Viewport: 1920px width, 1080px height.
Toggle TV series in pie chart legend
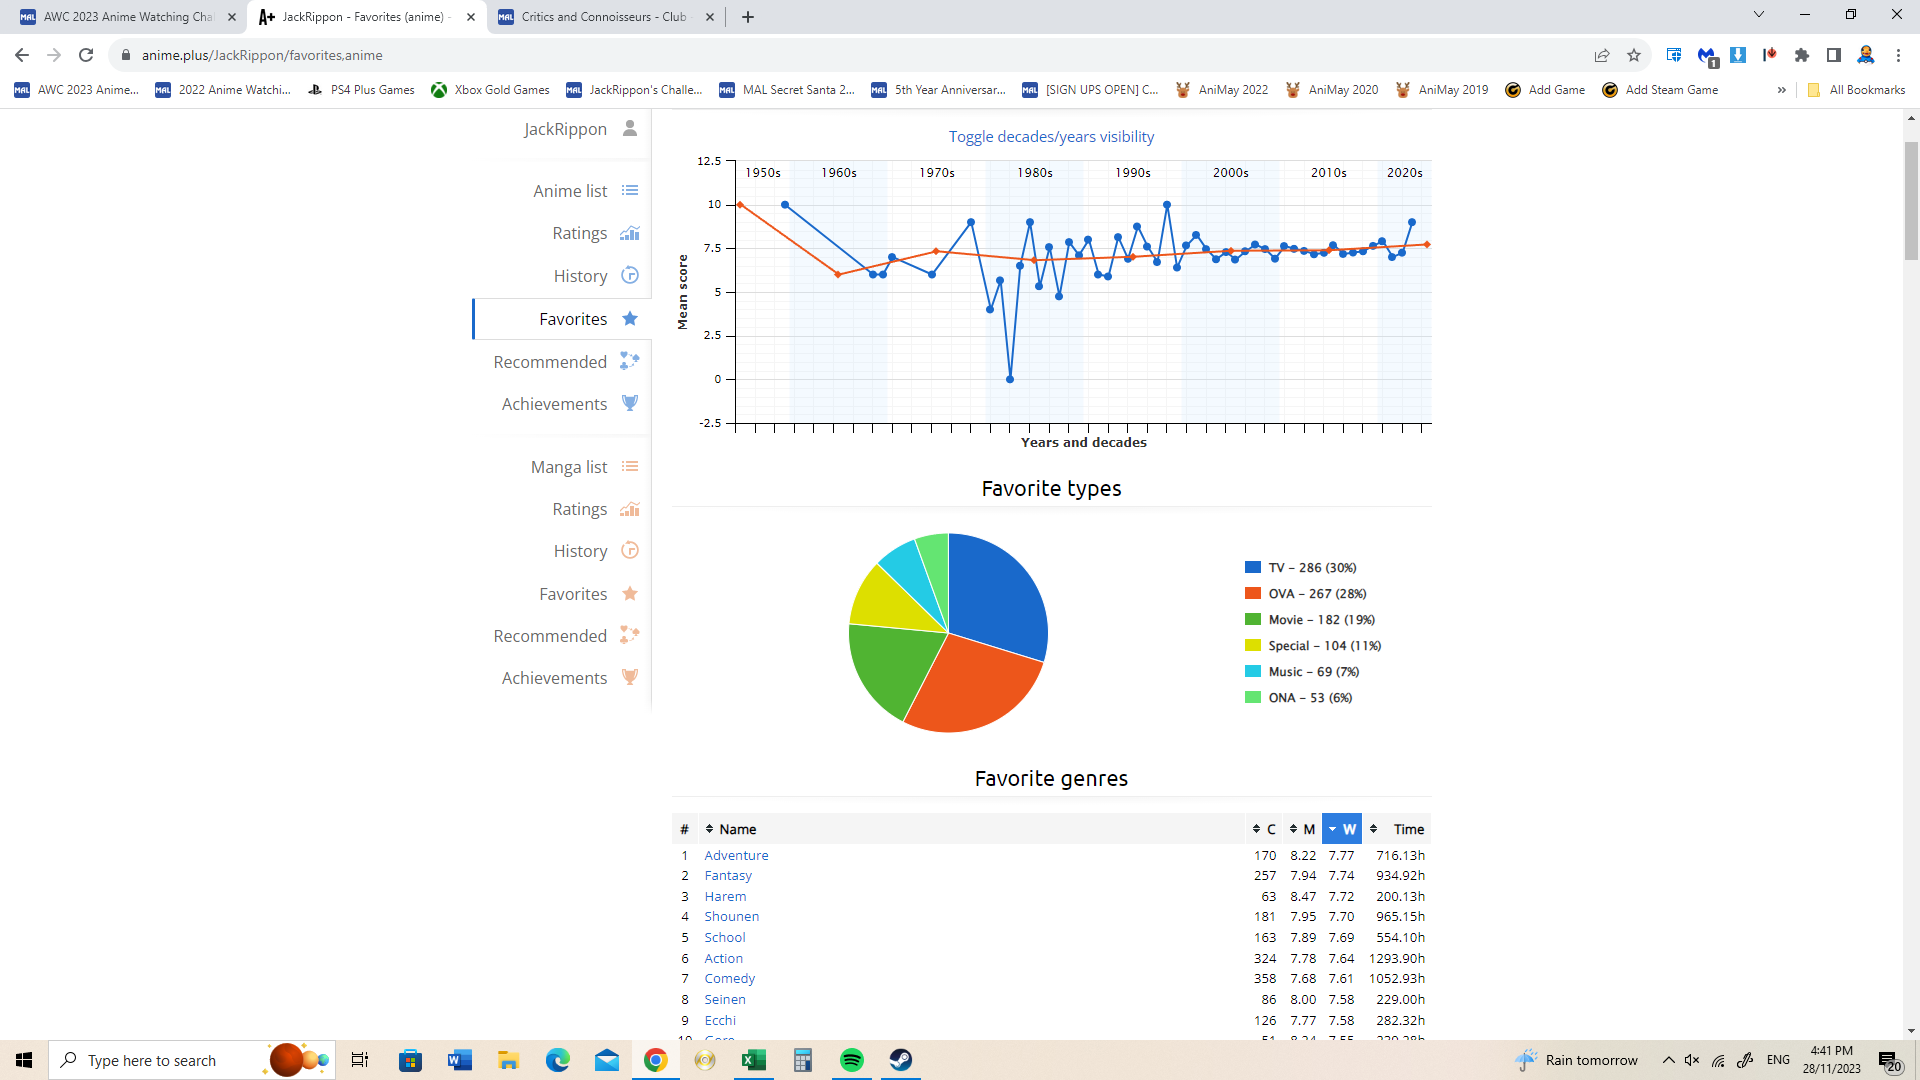[1311, 567]
